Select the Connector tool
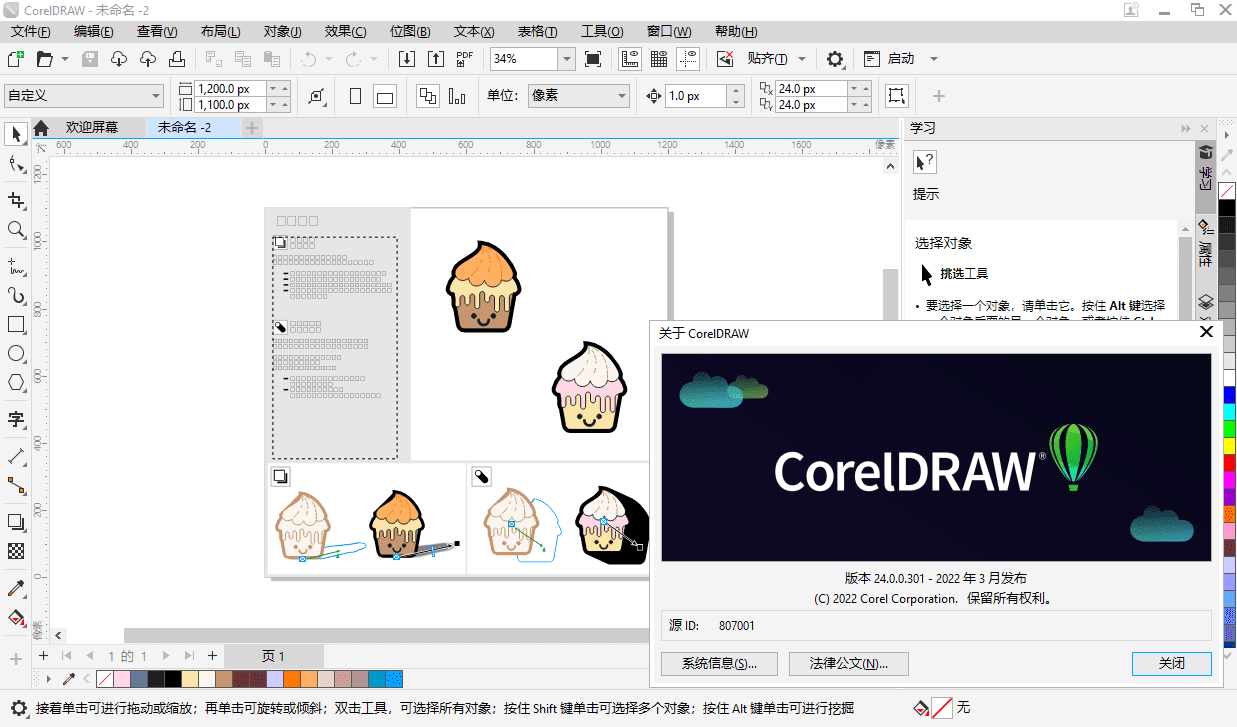The image size is (1237, 727). 16,485
